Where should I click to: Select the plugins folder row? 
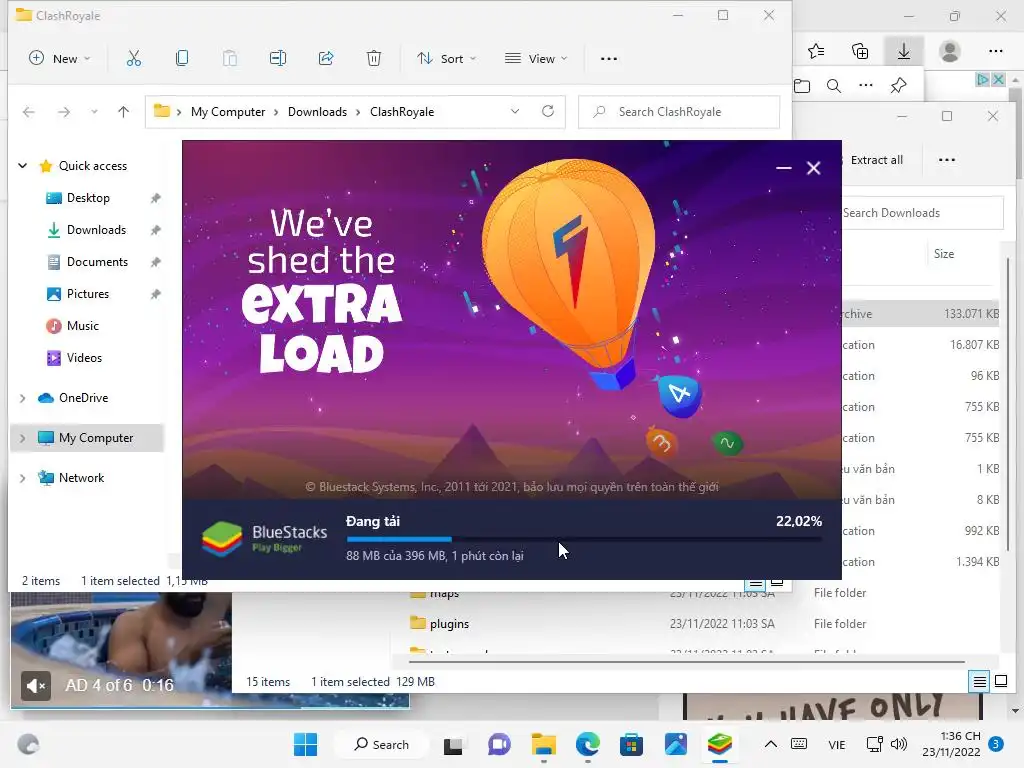(x=697, y=624)
